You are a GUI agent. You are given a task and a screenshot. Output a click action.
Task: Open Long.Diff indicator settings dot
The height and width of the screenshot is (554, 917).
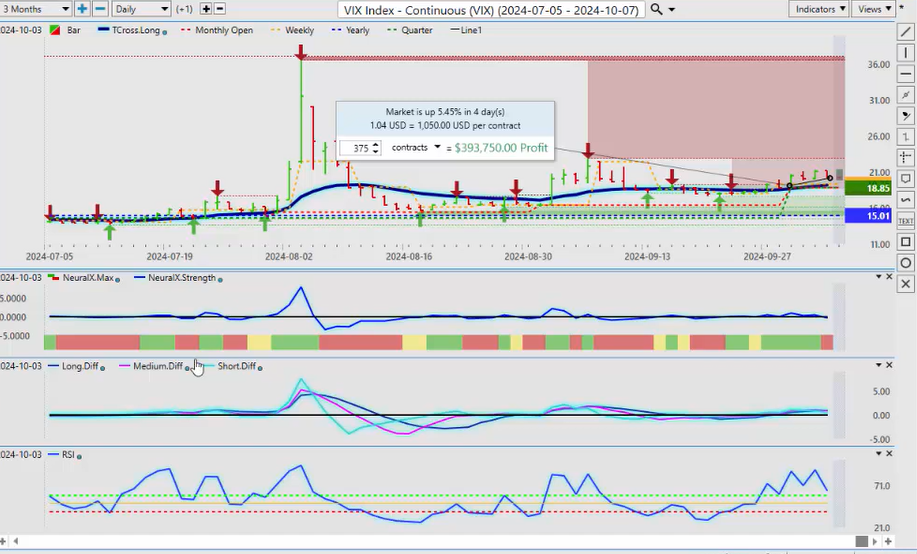(102, 368)
